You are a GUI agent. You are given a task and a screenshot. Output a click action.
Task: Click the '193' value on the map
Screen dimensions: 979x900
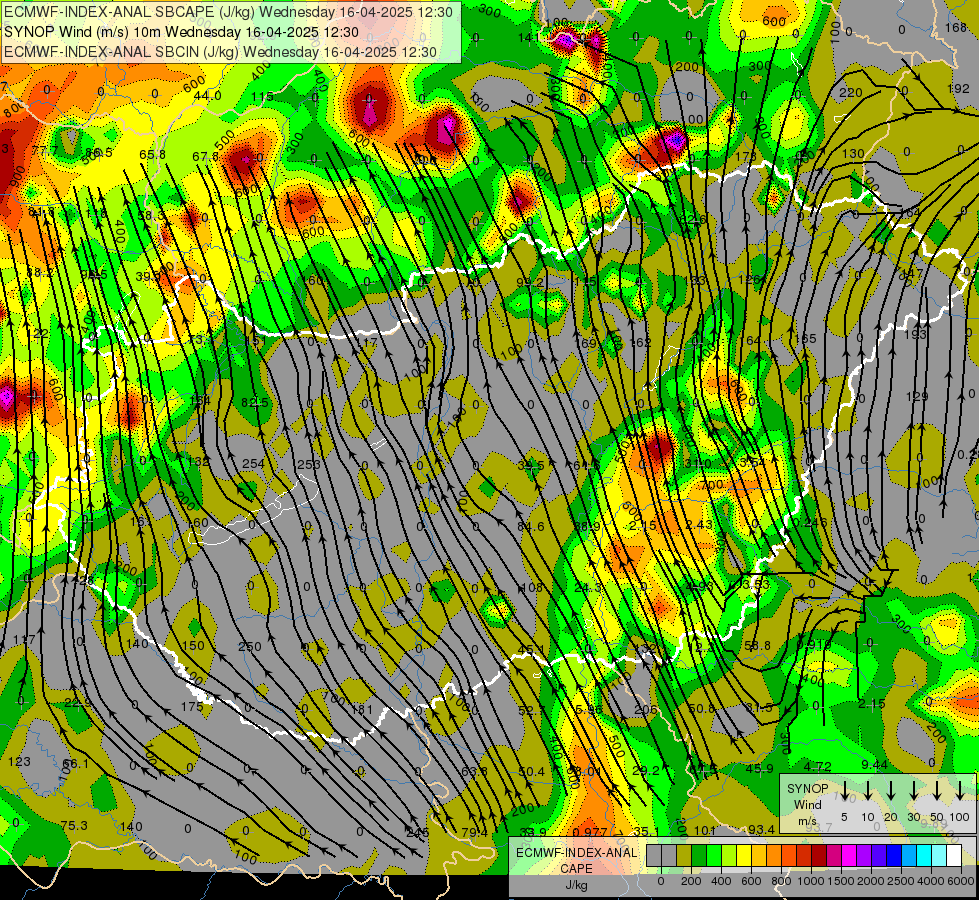(915, 335)
